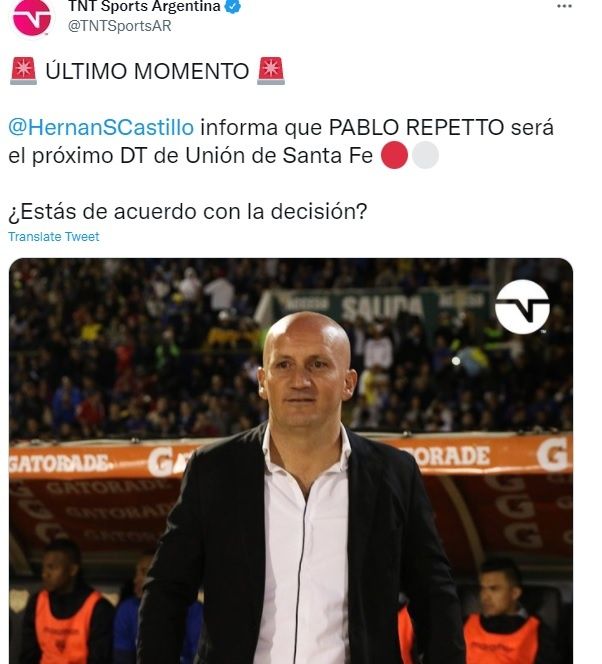Click the red circle emoji

(394, 155)
